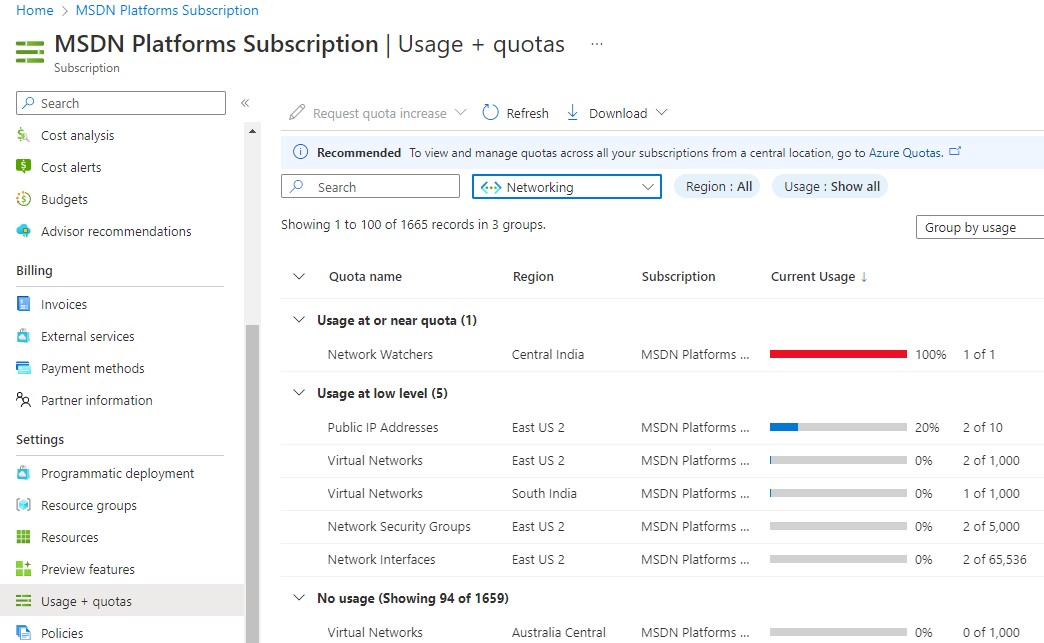The image size is (1044, 643).
Task: Expand the Download options chevron
Action: pyautogui.click(x=661, y=112)
